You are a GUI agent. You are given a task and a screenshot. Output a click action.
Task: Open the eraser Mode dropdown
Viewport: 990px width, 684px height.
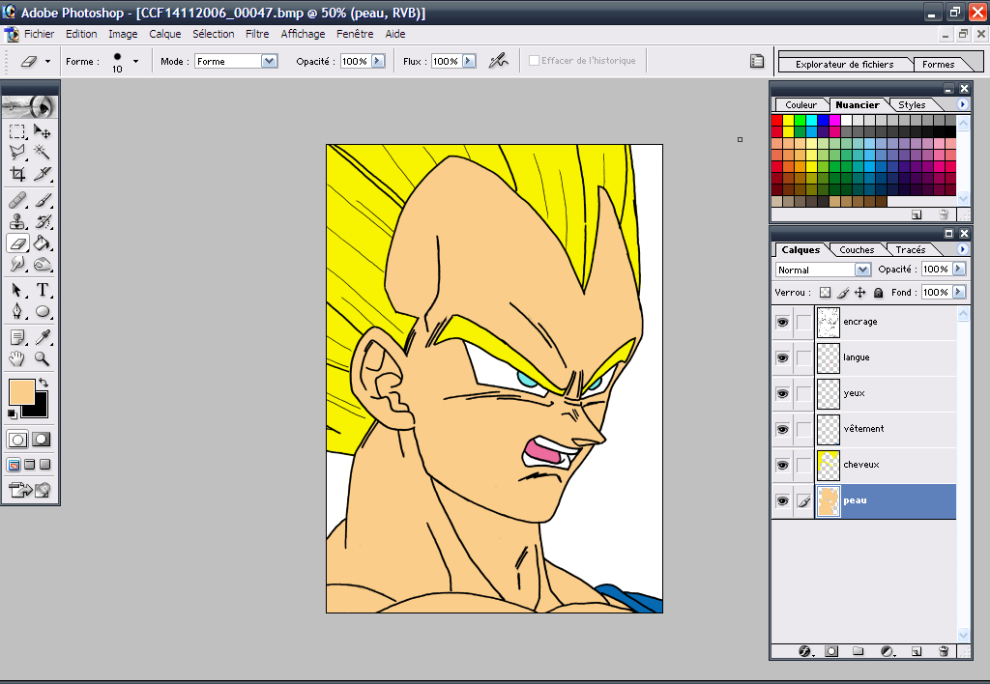pyautogui.click(x=270, y=61)
